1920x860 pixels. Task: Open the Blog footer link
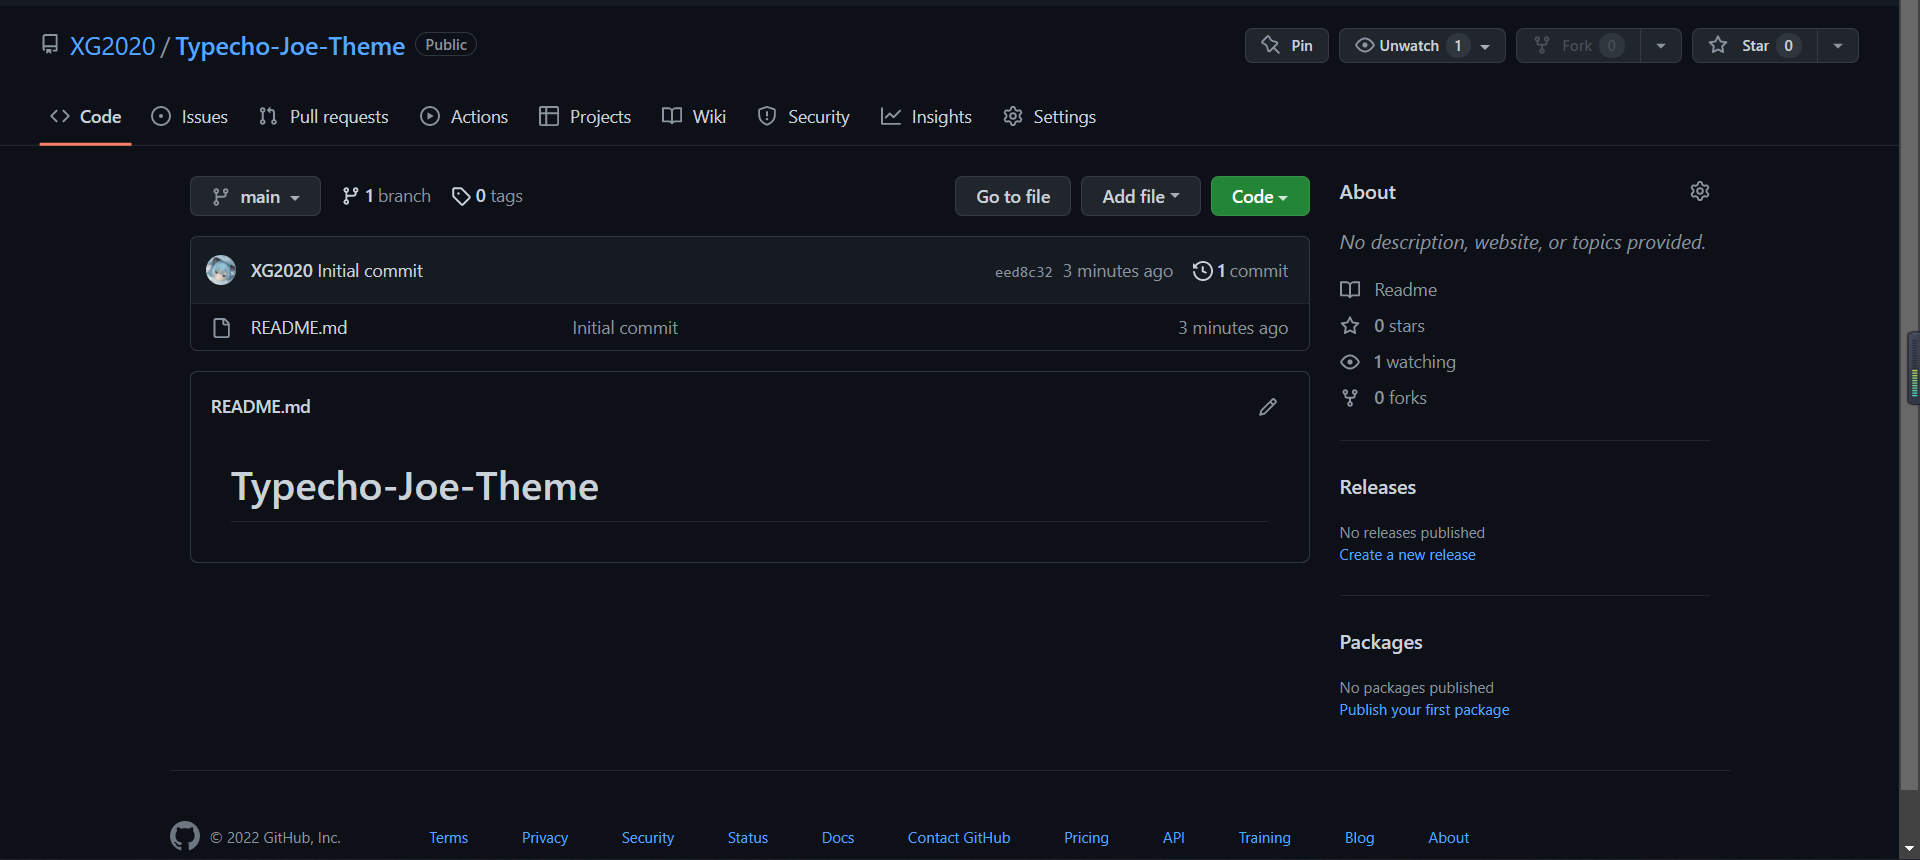coord(1360,838)
